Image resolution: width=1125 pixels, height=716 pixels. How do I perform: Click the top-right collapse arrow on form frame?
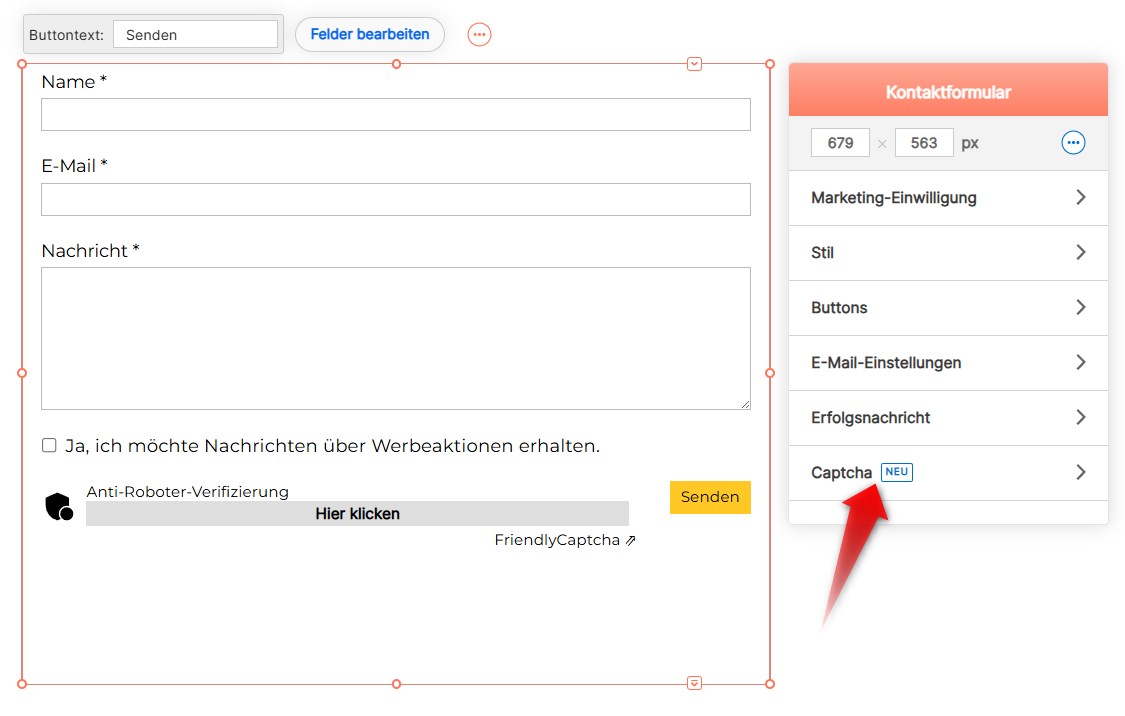695,64
